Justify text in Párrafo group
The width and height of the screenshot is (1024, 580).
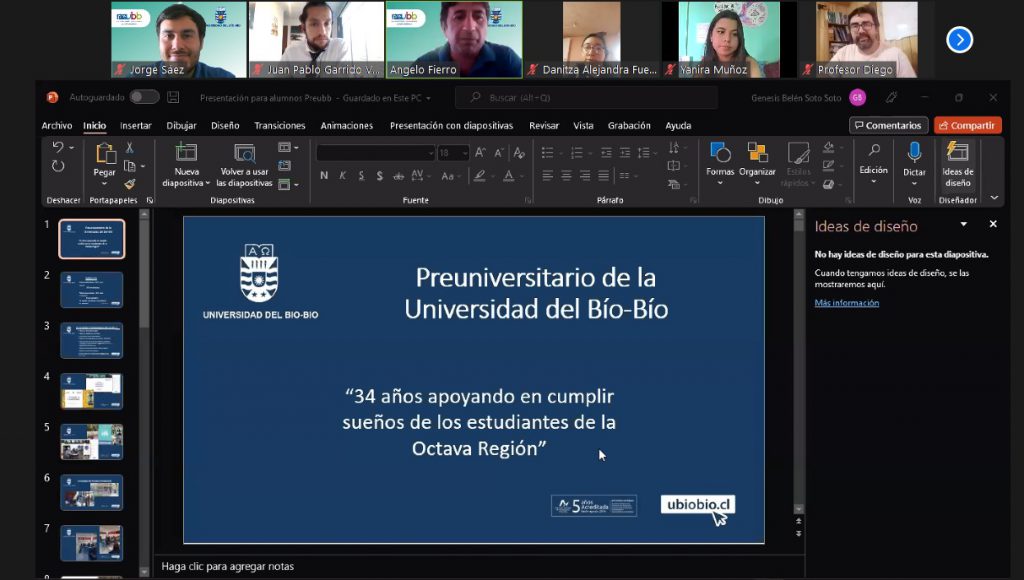[x=603, y=176]
